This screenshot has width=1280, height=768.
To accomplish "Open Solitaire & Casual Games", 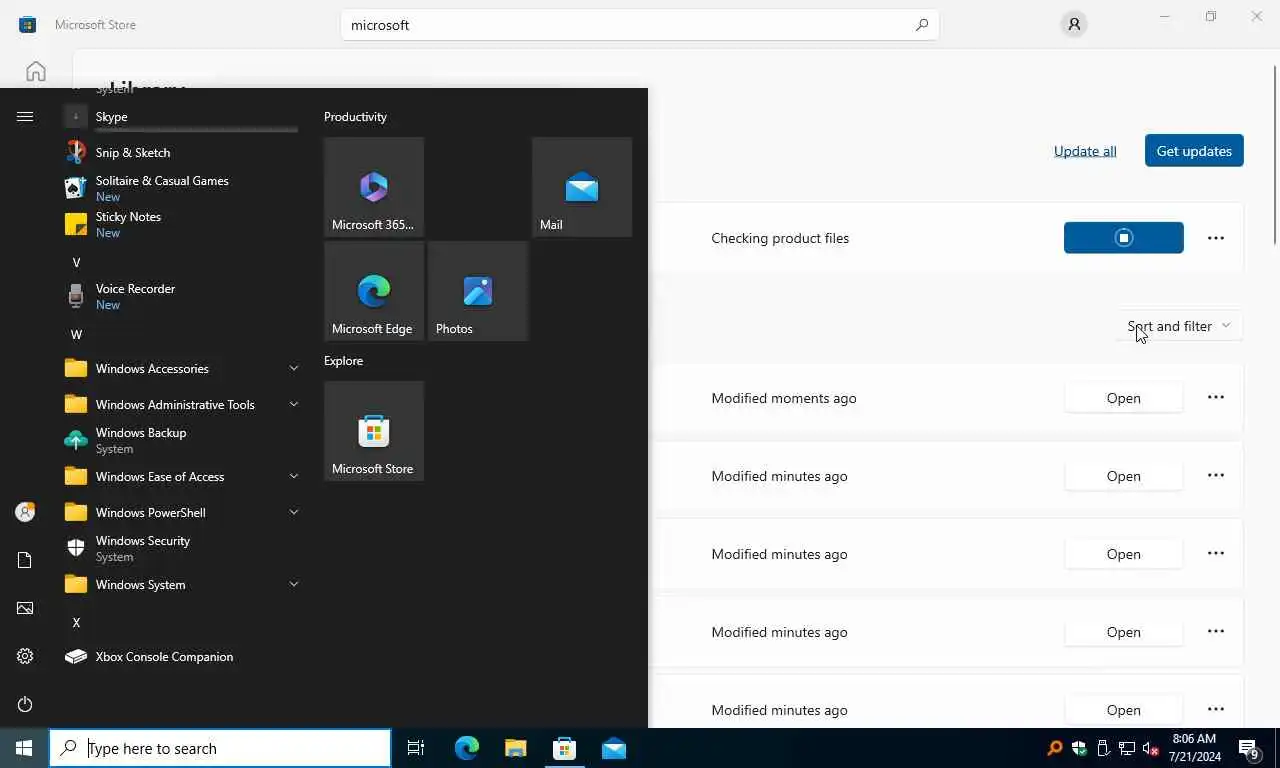I will point(180,188).
